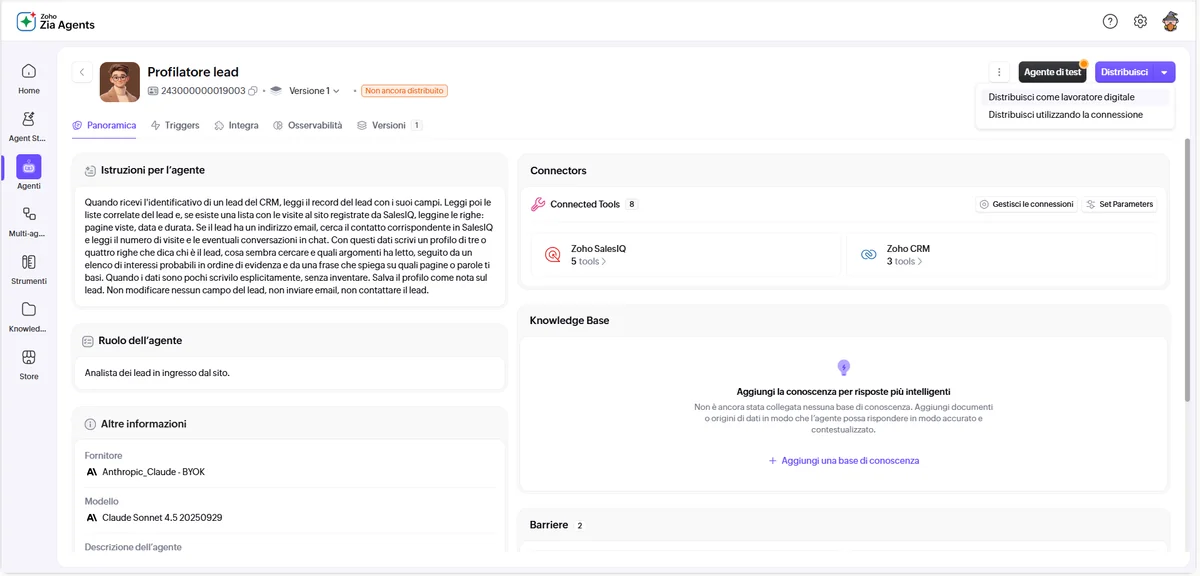Image resolution: width=1200 pixels, height=576 pixels.
Task: Open the help question mark icon
Action: coord(1110,21)
